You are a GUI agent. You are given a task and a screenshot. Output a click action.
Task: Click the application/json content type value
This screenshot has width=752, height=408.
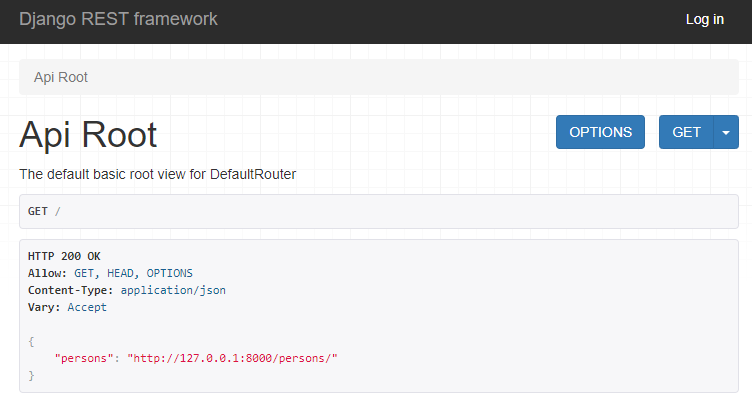pos(173,290)
